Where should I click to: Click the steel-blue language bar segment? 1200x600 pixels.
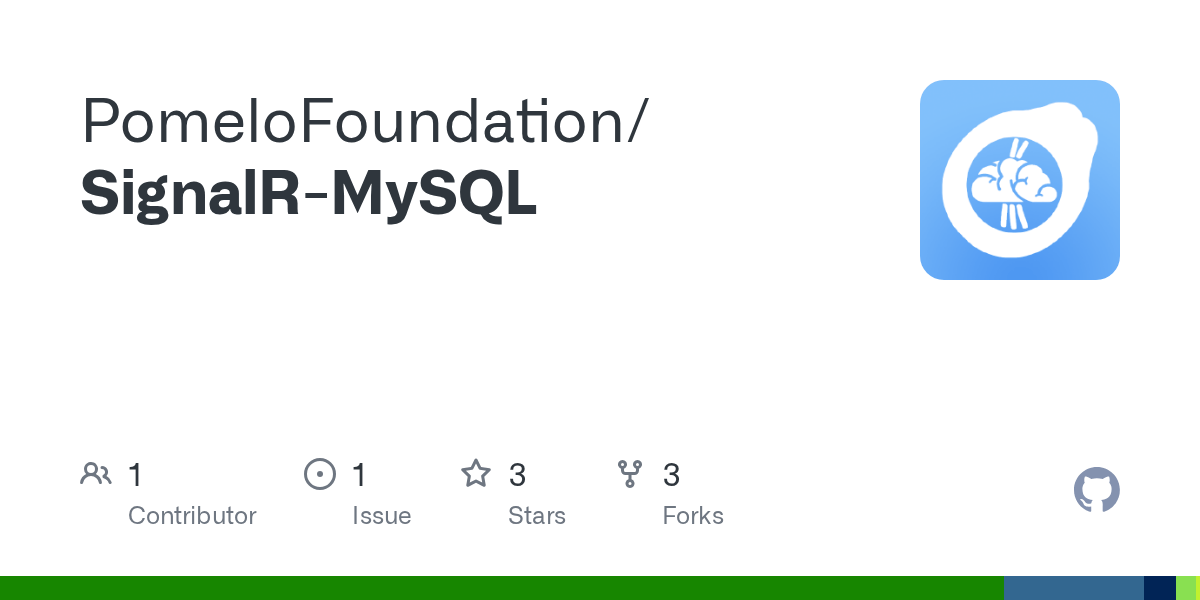(1074, 588)
